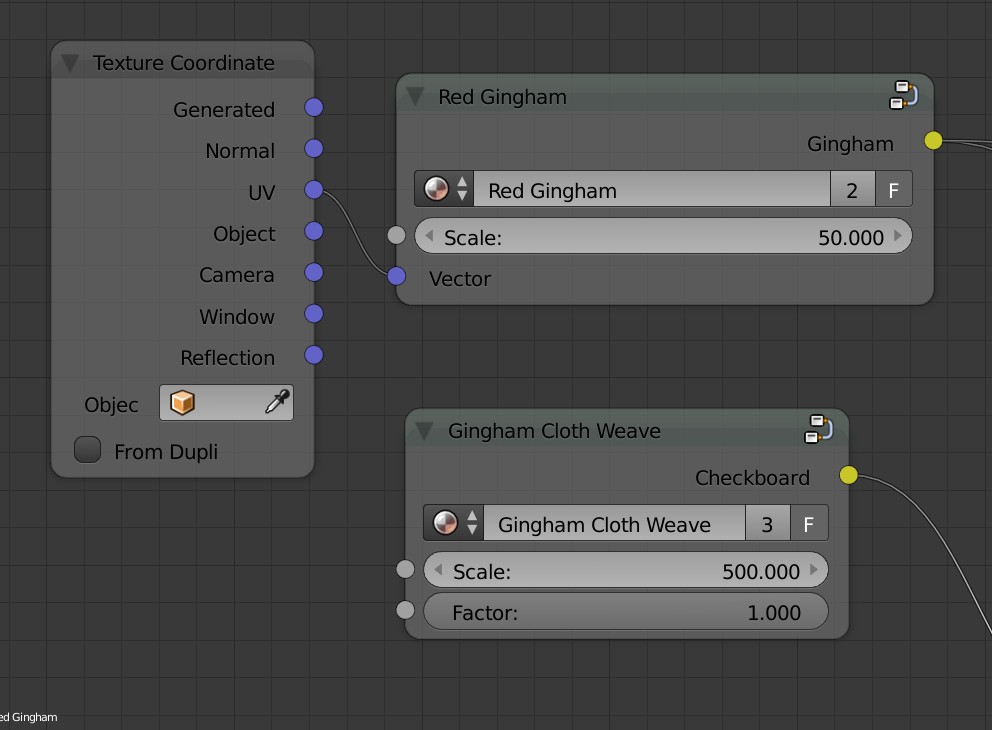The height and width of the screenshot is (730, 992).
Task: Click the Gingham output socket
Action: point(932,141)
